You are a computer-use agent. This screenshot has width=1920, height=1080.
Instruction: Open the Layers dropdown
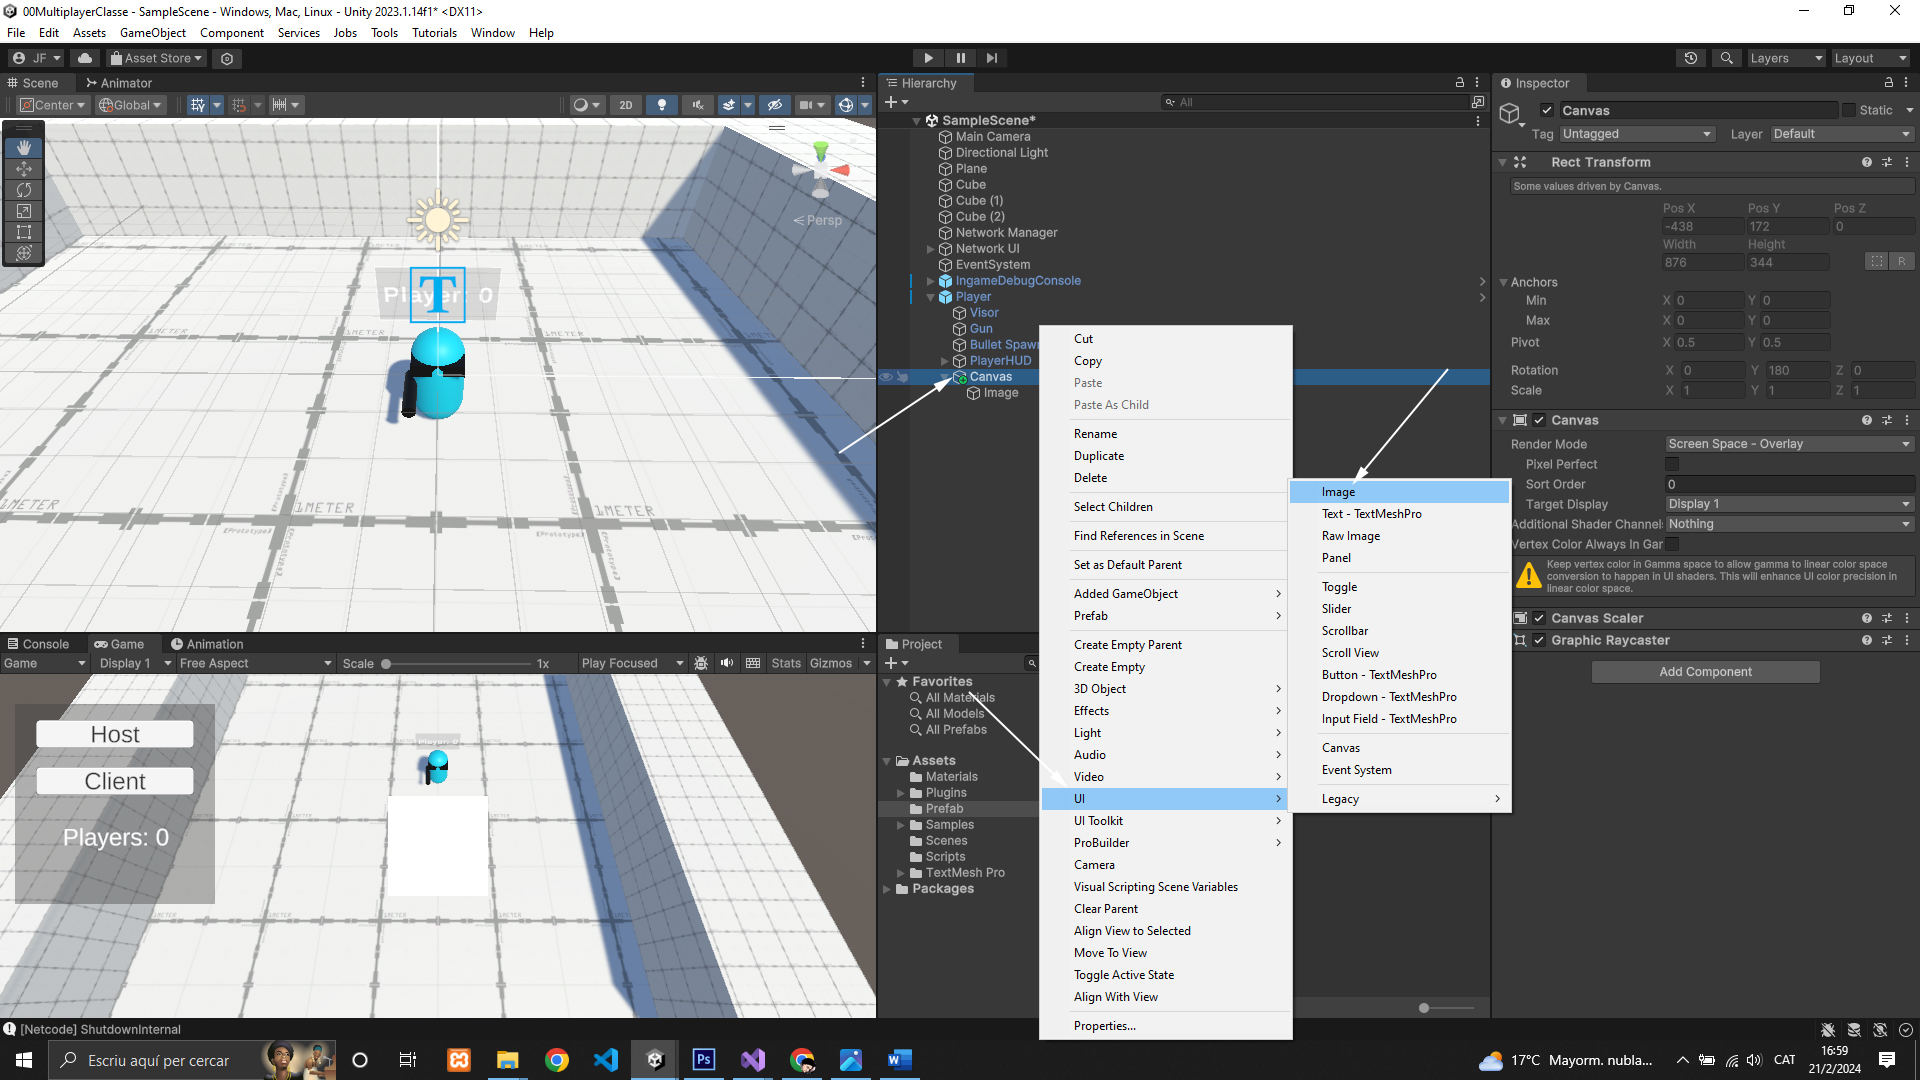click(1786, 58)
